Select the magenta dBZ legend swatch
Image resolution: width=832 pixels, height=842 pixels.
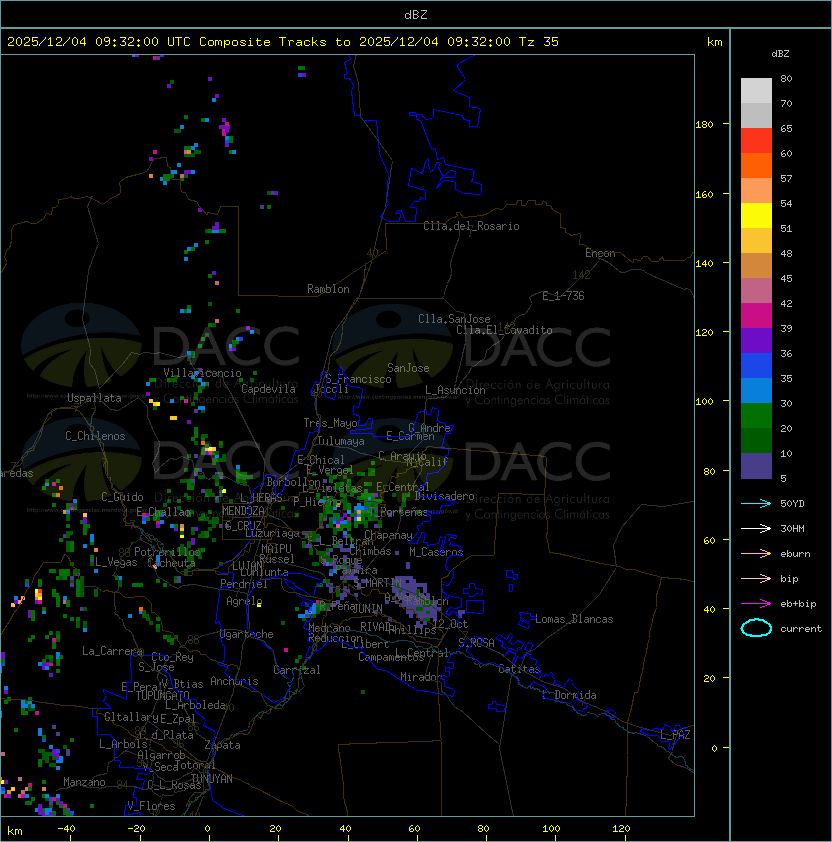click(756, 316)
